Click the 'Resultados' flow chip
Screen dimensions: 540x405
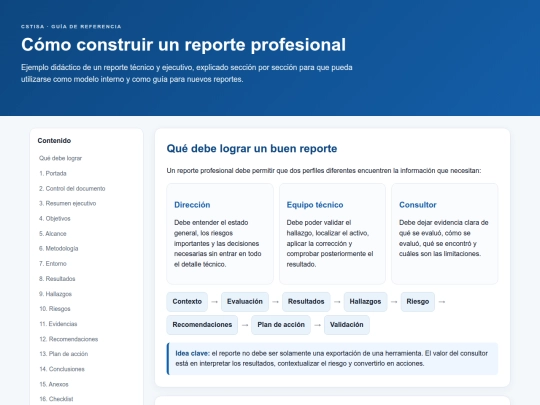pos(306,302)
